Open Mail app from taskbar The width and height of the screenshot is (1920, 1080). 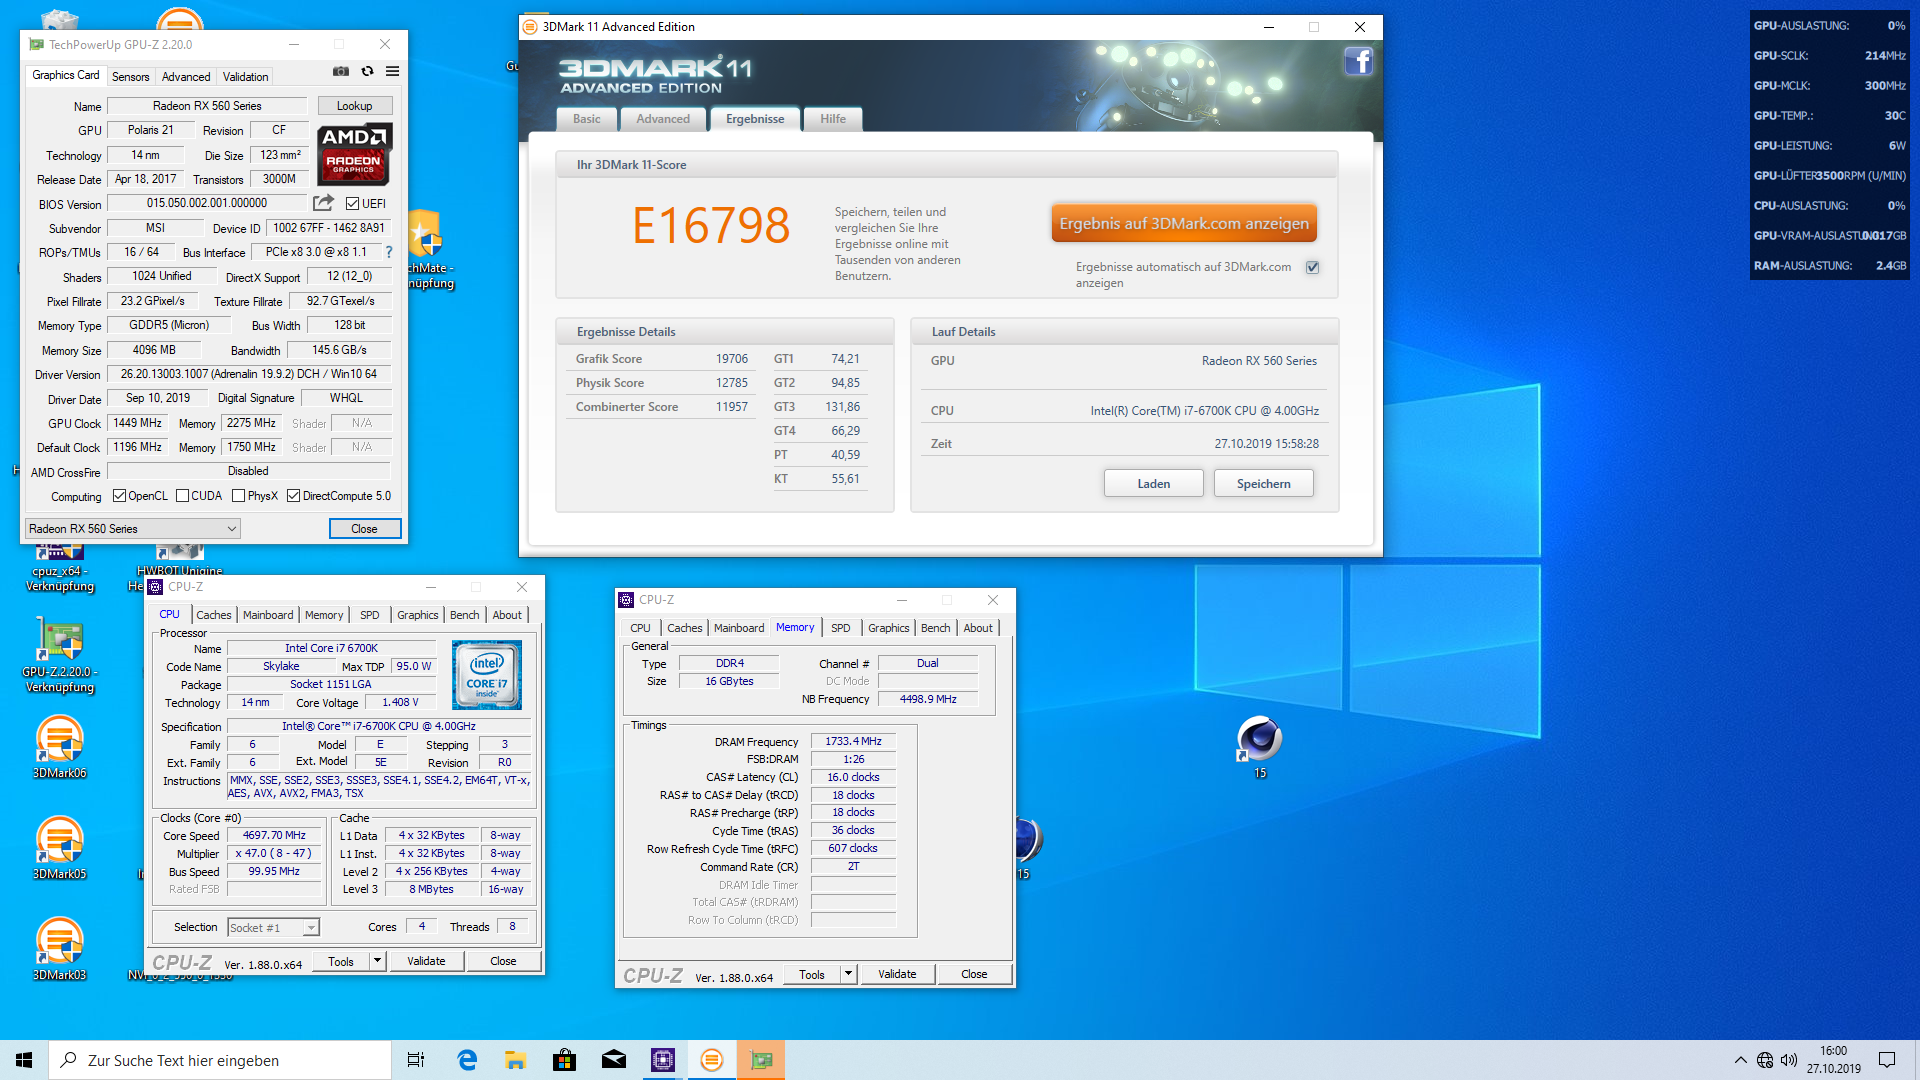point(614,1060)
